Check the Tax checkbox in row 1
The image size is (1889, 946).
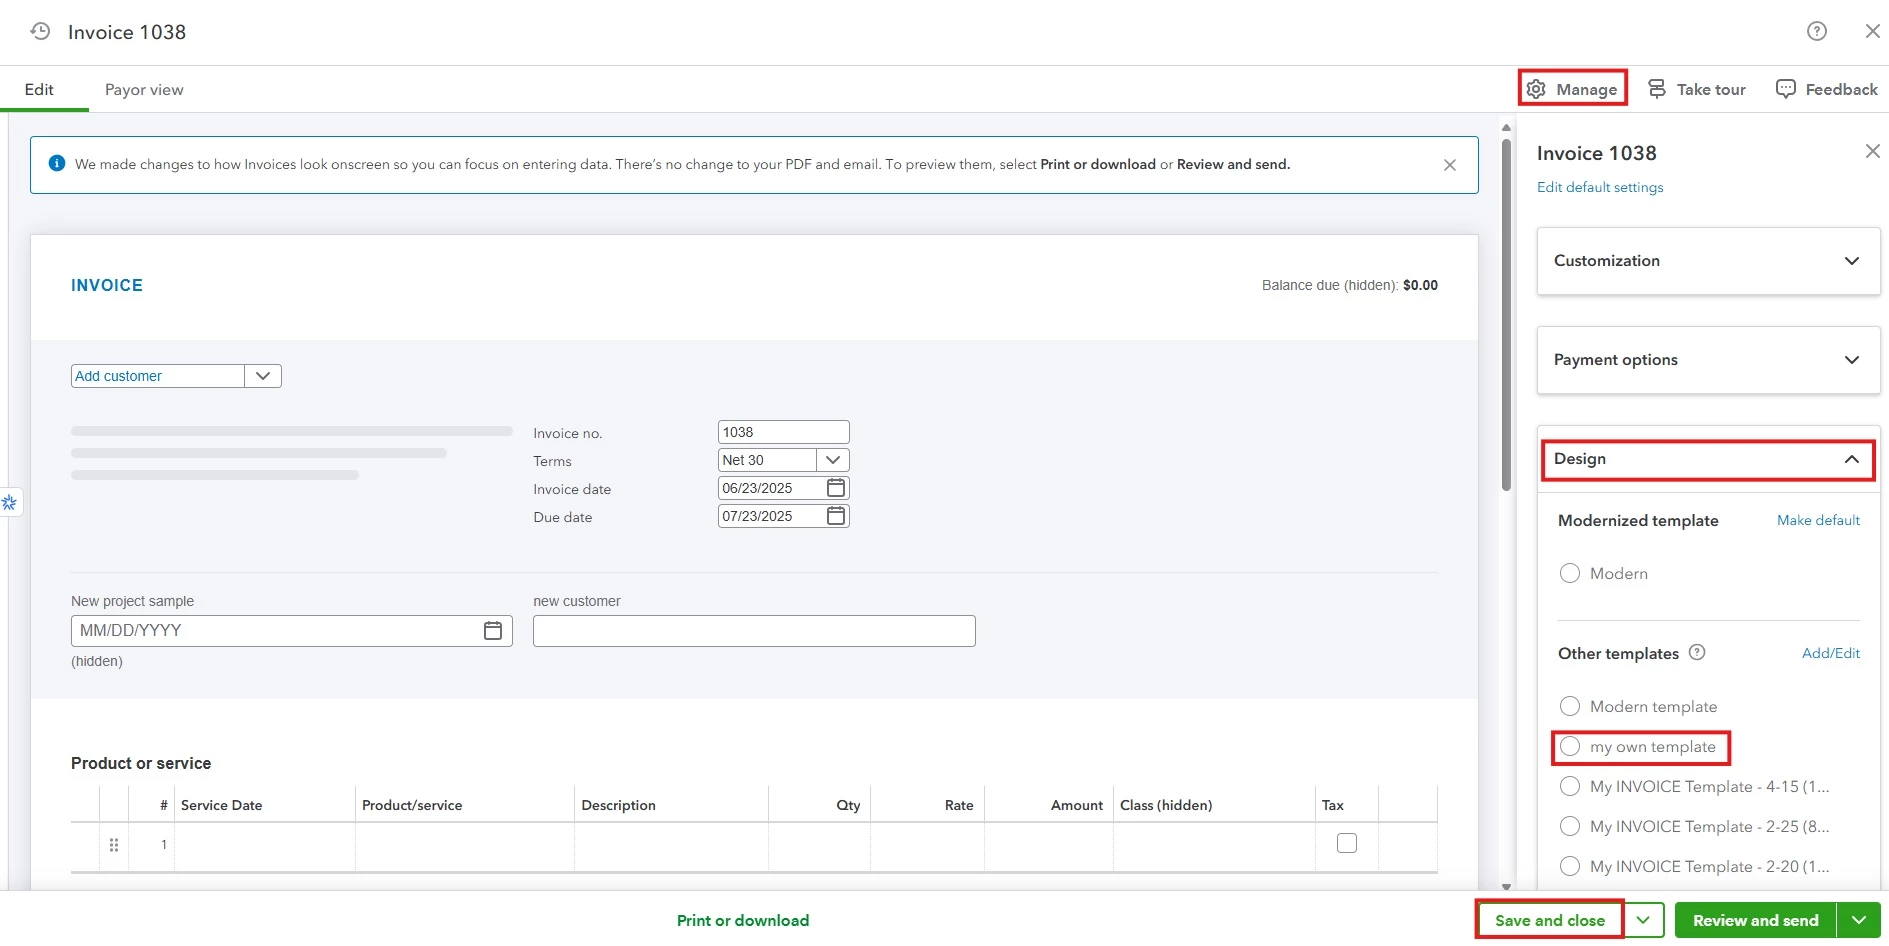[1347, 843]
